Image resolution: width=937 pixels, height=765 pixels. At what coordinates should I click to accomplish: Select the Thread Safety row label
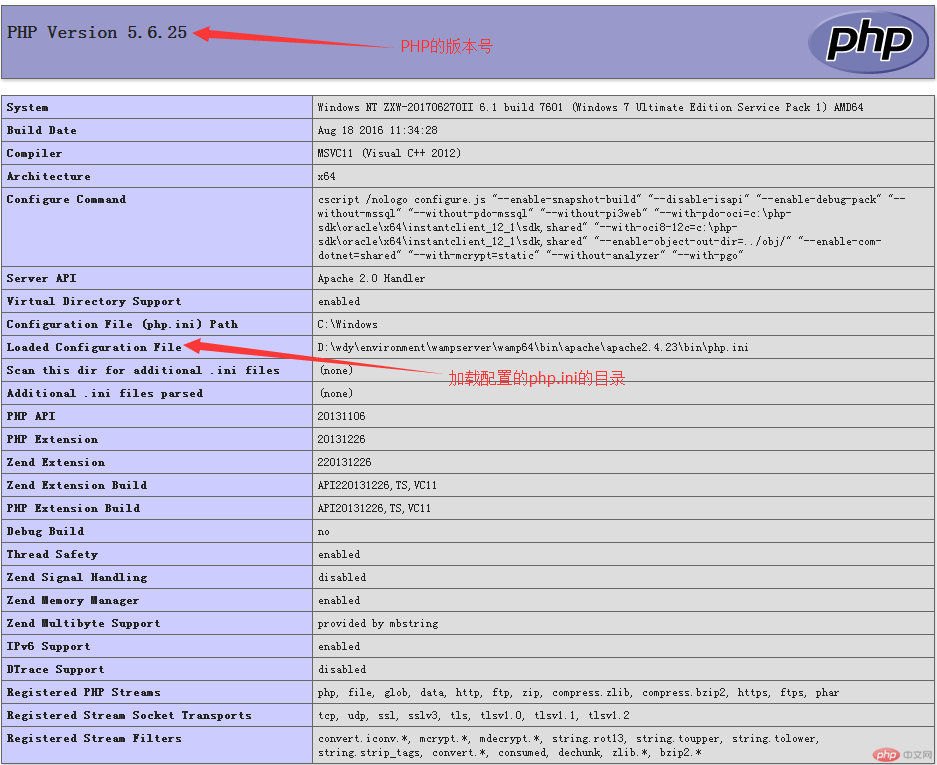tap(52, 554)
